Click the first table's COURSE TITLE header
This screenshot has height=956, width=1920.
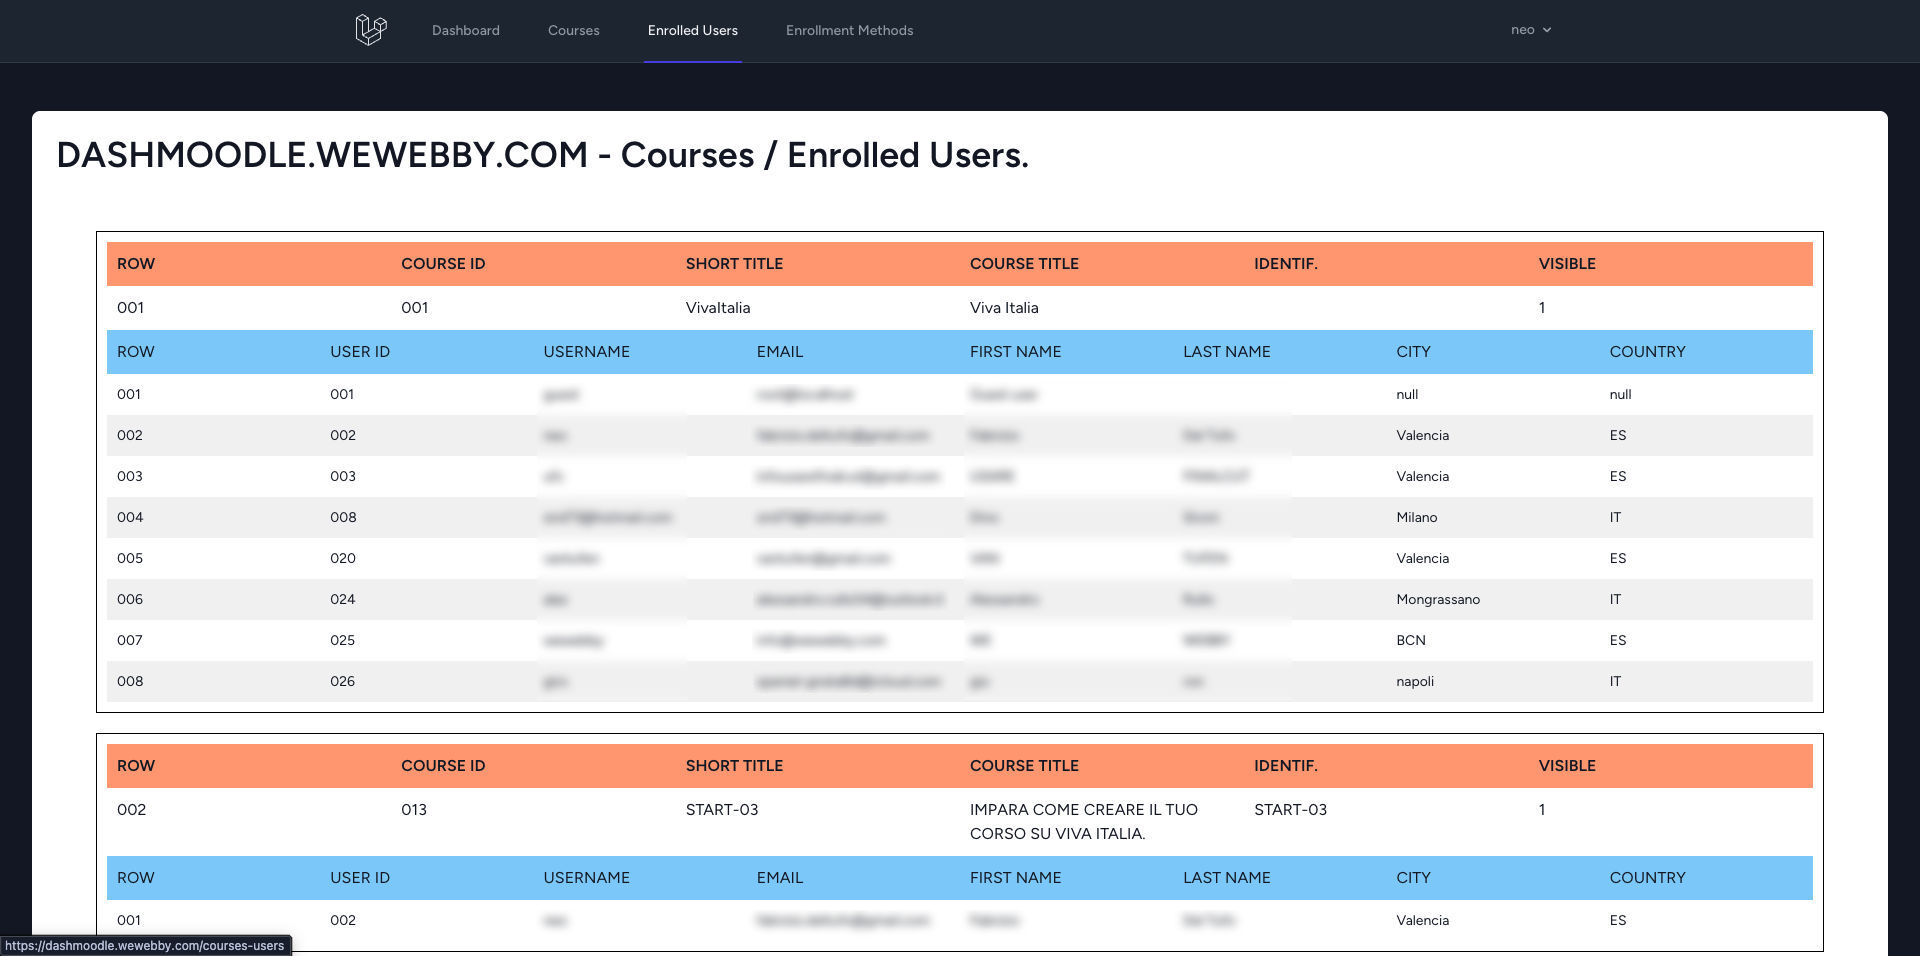[x=1024, y=264]
